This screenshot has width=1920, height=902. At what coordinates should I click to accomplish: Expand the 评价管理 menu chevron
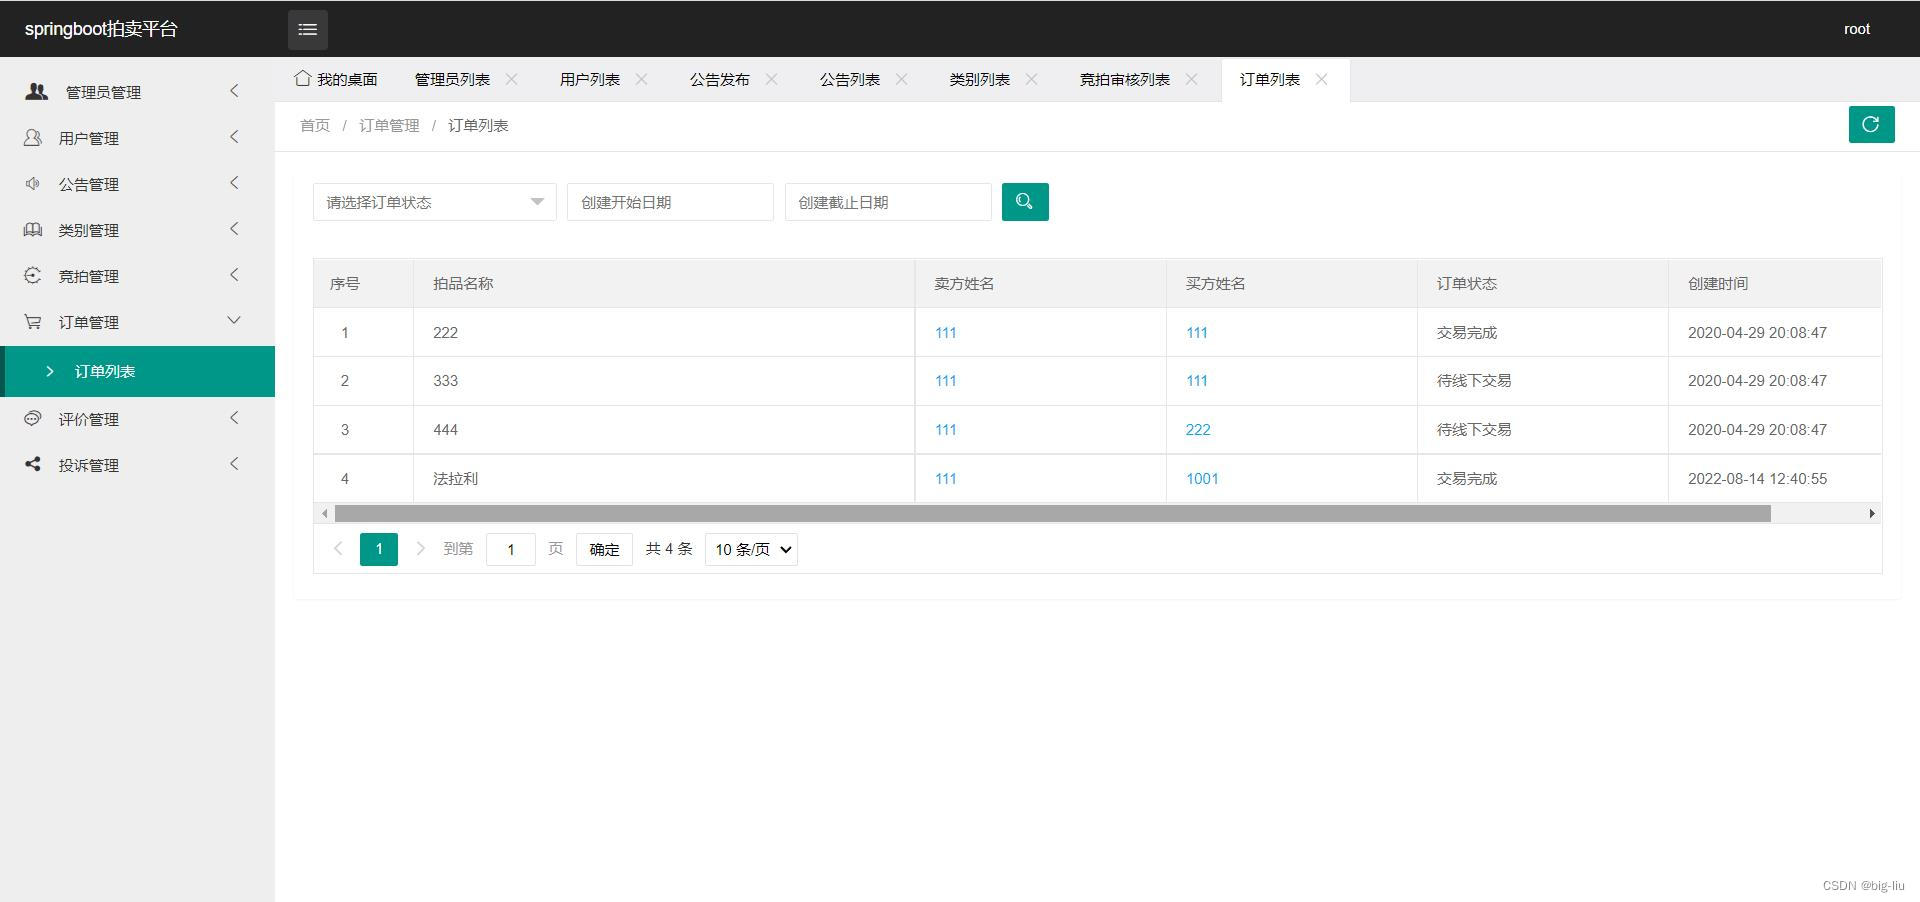coord(234,418)
